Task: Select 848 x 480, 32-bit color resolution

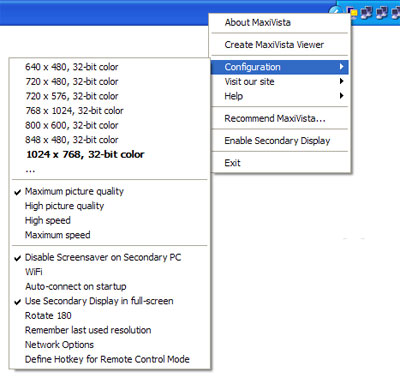Action: point(110,140)
